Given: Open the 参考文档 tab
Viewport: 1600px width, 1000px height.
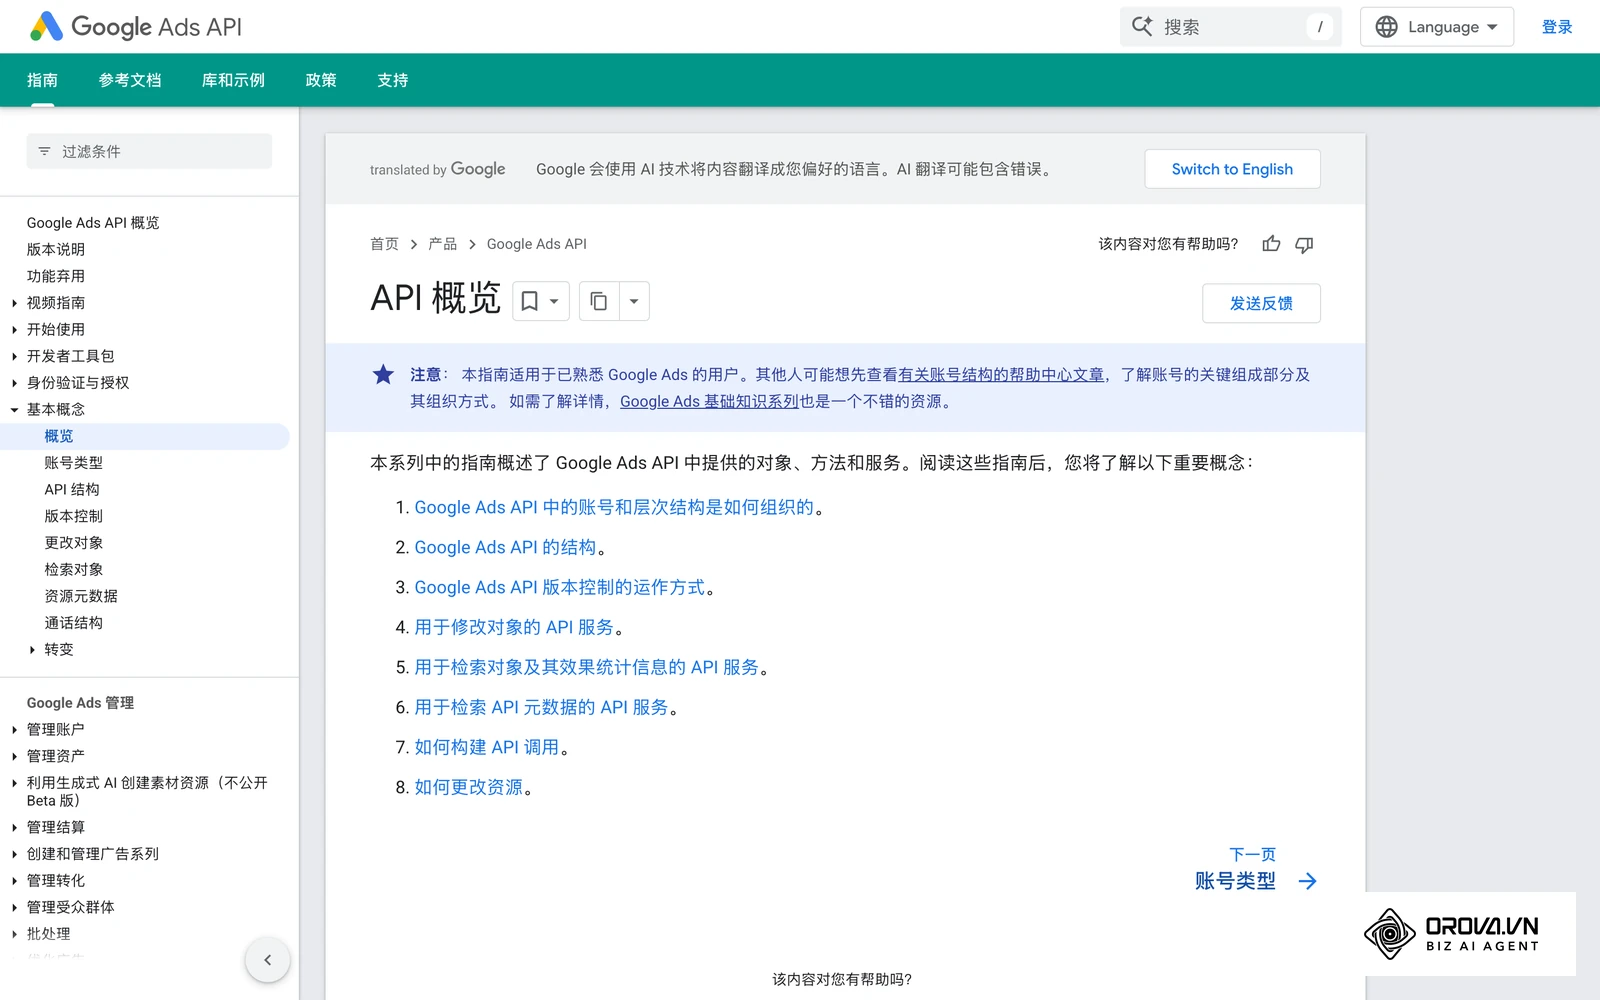Looking at the screenshot, I should tap(130, 80).
